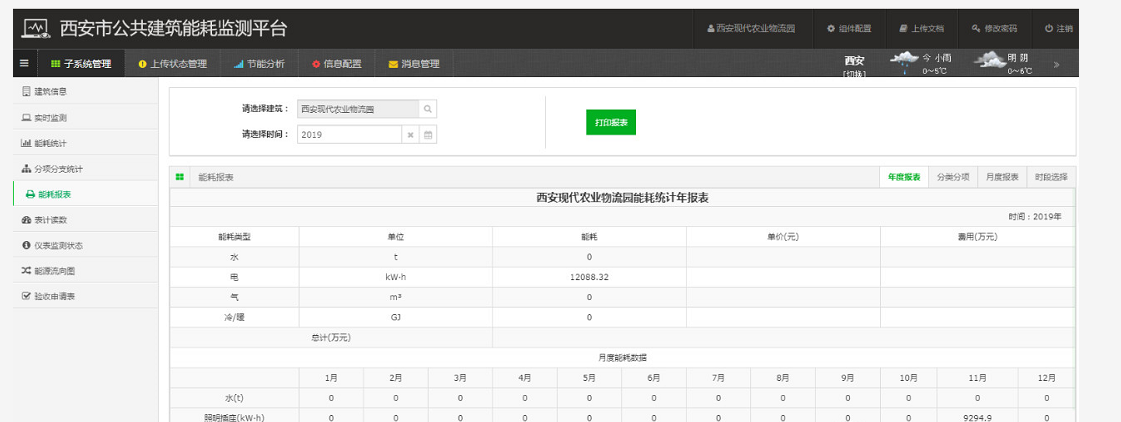This screenshot has width=1121, height=422.
Task: Click the kW·h unit cell
Action: pyautogui.click(x=395, y=277)
